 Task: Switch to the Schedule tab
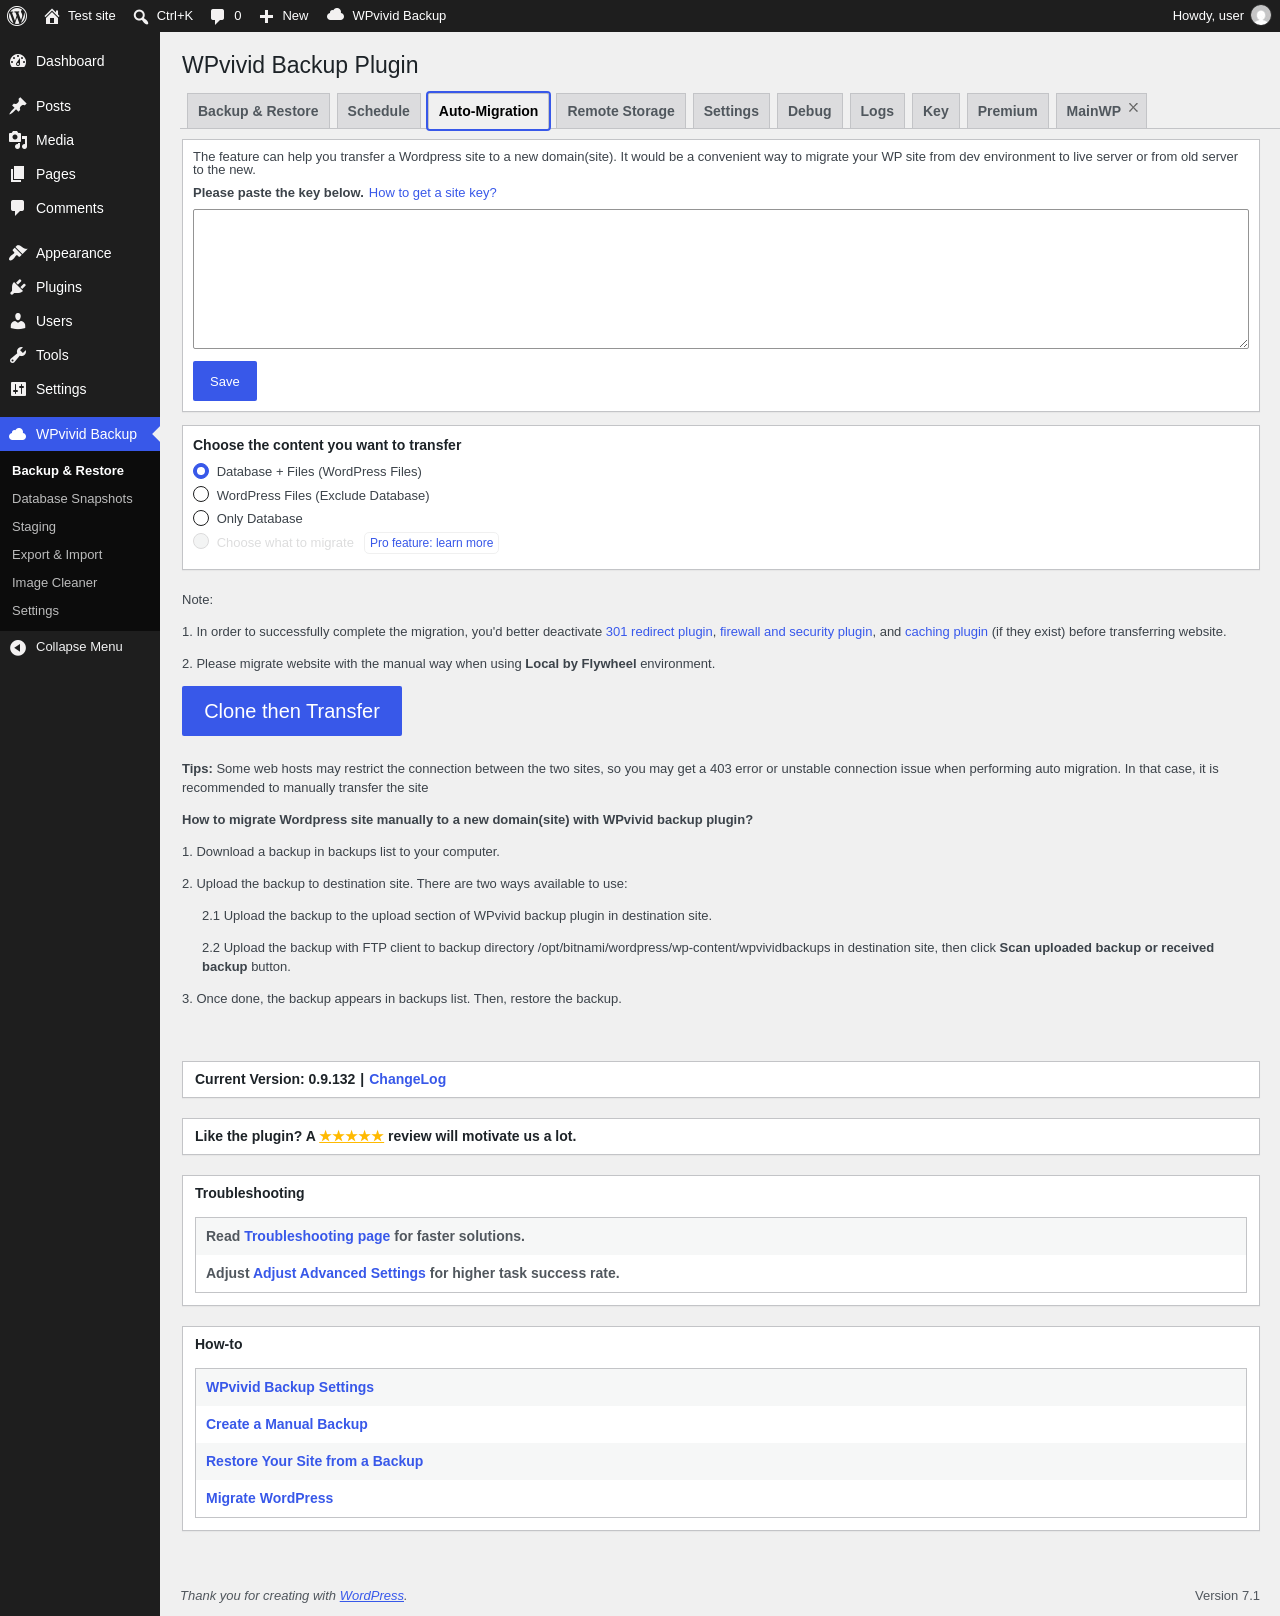[379, 111]
